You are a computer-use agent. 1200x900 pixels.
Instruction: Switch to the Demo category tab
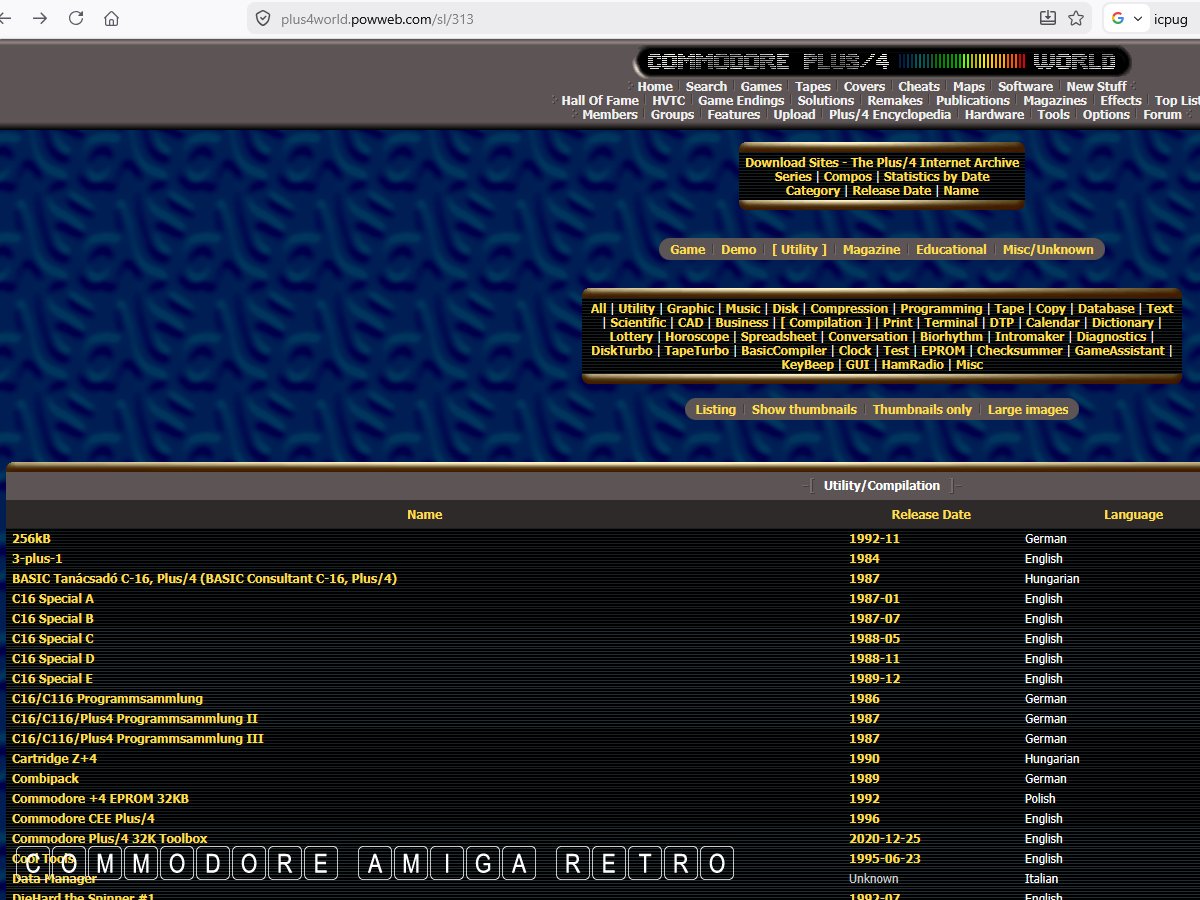(x=739, y=250)
